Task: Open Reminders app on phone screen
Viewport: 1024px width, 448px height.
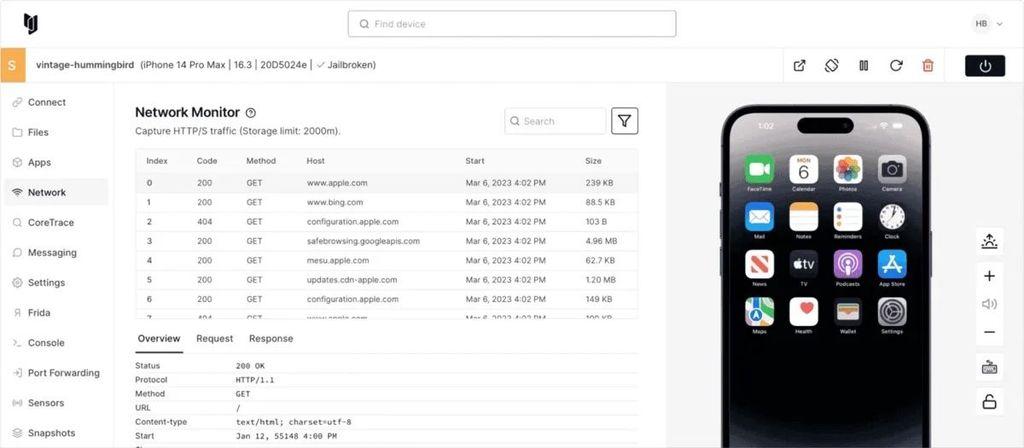Action: click(848, 217)
